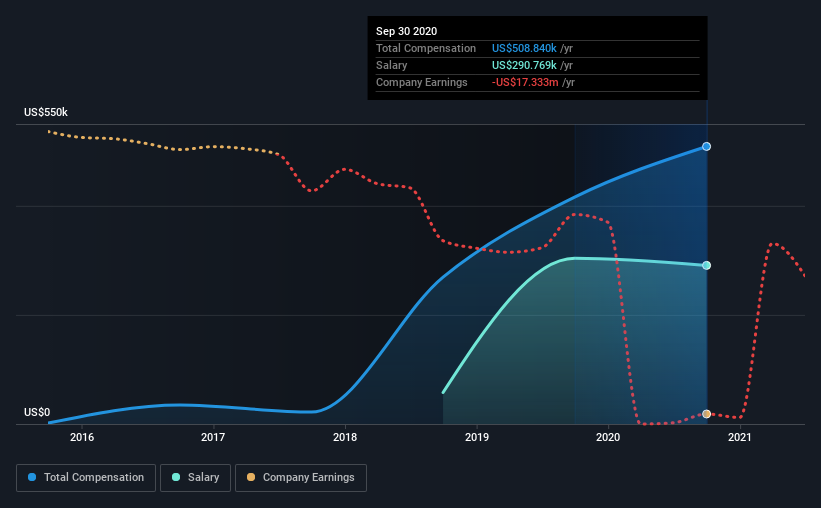Viewport: 821px width, 508px height.
Task: Click the US$550k y-axis label
Action: point(46,113)
